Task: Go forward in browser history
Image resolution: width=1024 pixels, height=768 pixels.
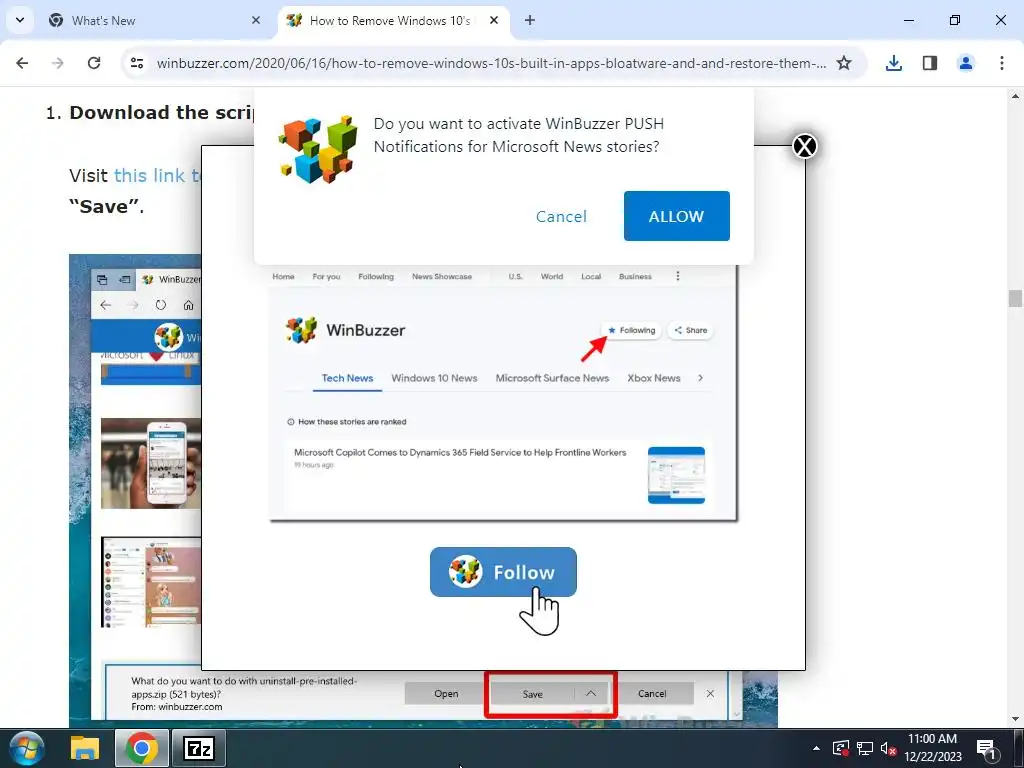Action: (58, 63)
